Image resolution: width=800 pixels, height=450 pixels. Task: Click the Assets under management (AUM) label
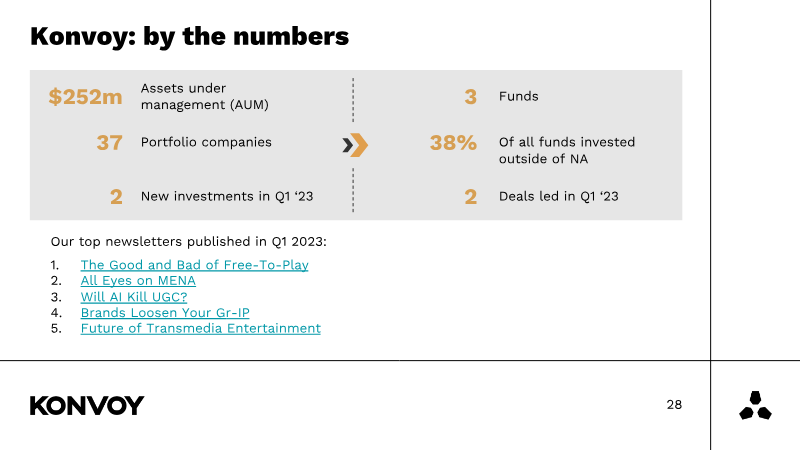click(205, 96)
